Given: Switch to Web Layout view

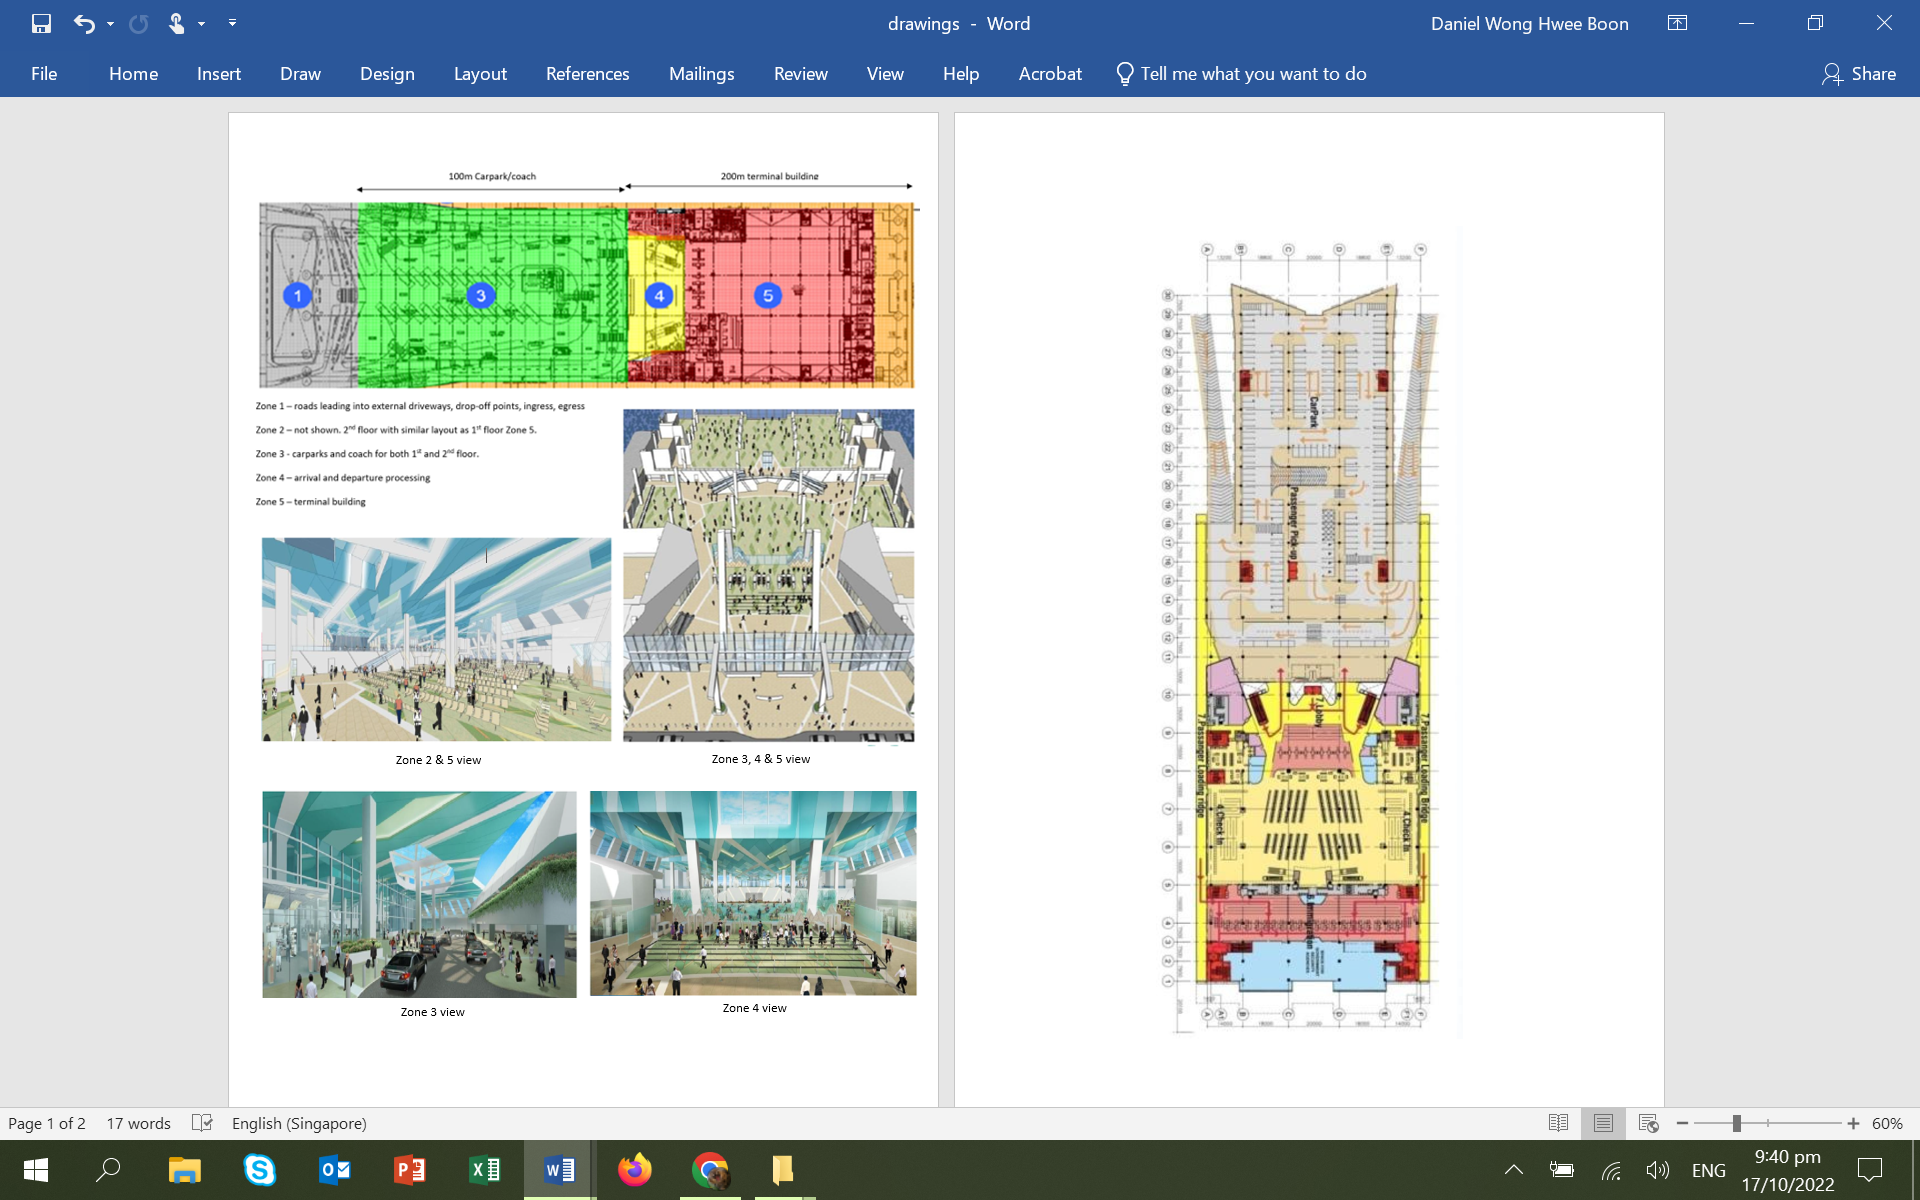Looking at the screenshot, I should (x=1649, y=1123).
